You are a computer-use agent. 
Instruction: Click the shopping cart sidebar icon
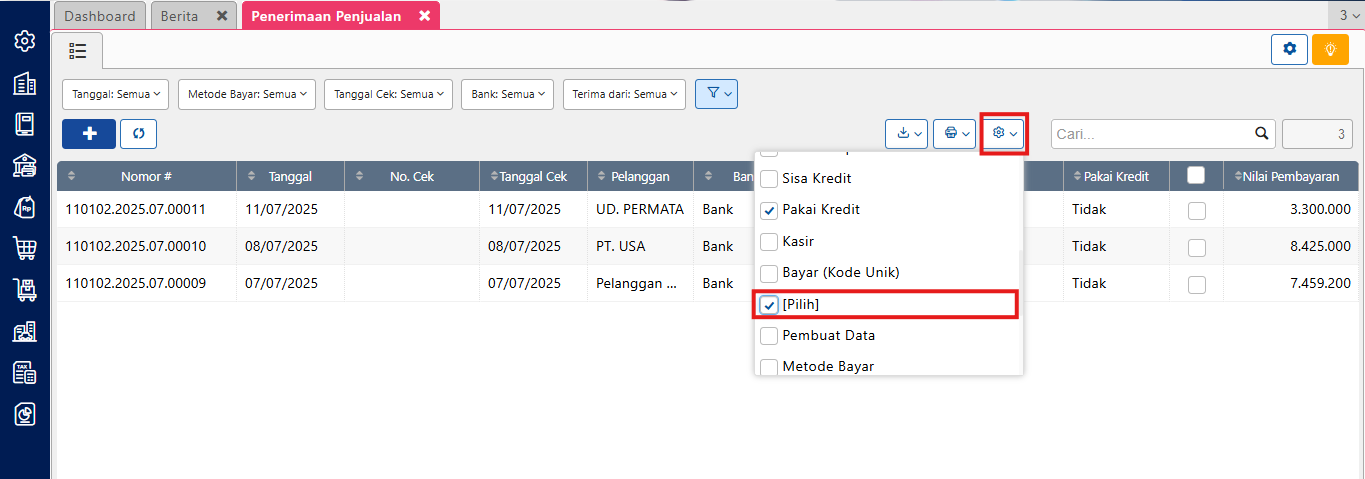[25, 248]
